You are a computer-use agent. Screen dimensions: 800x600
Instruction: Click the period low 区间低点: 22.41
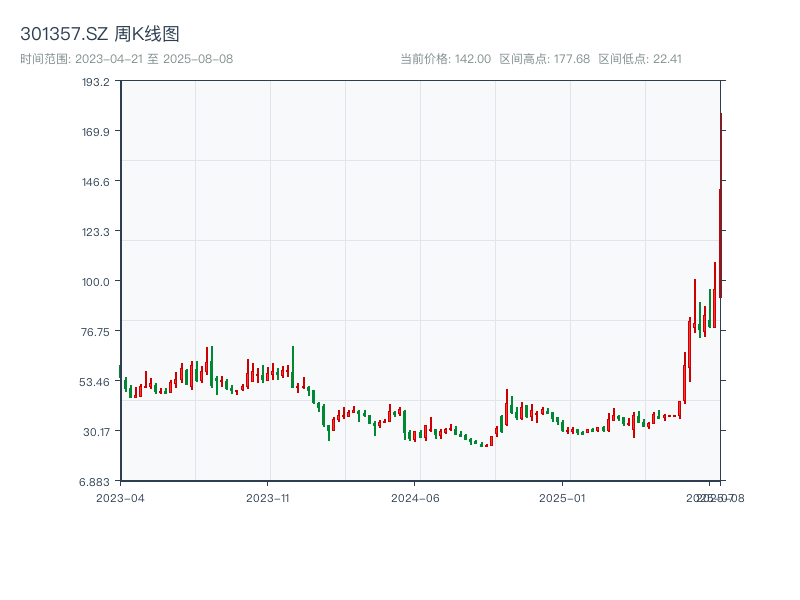pyautogui.click(x=640, y=59)
